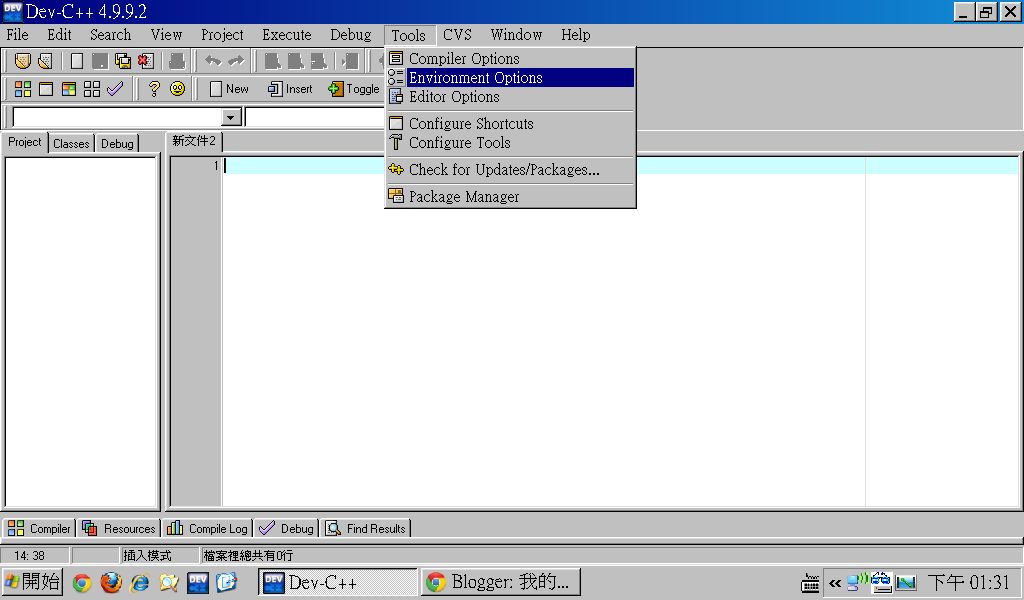Click the second empty combo box field

(x=315, y=117)
